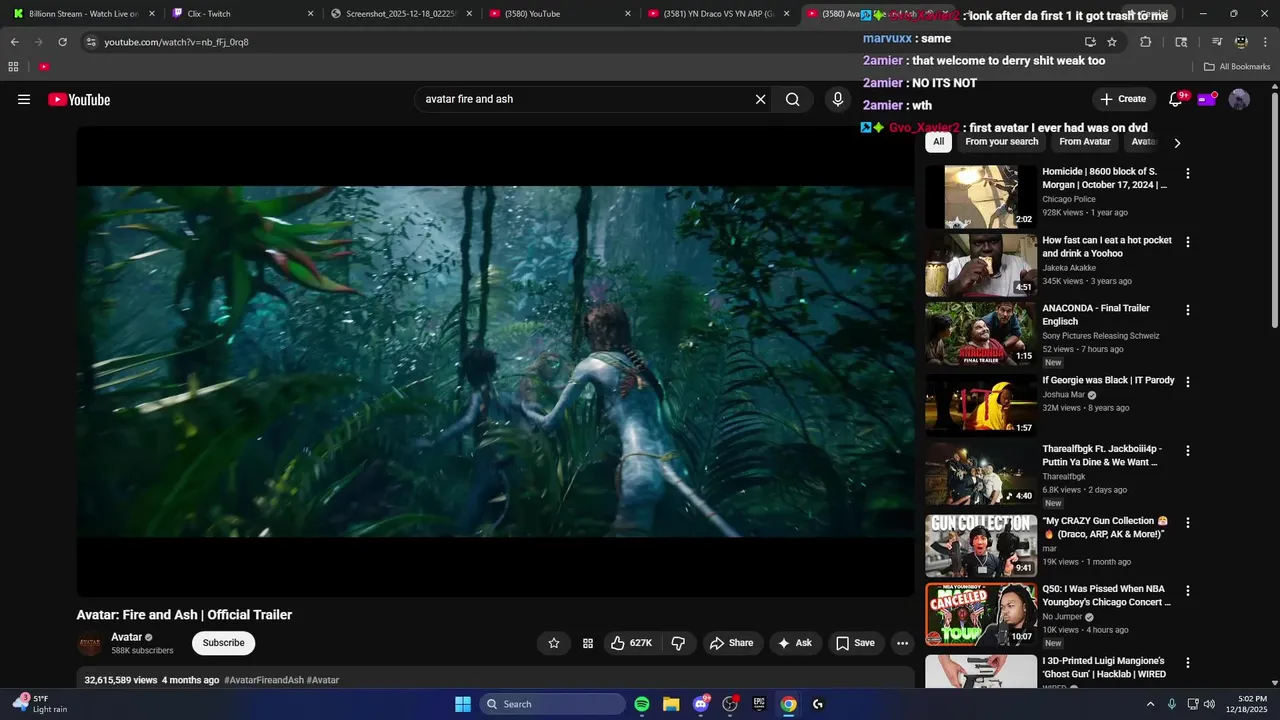Click the site information icon in address bar

click(x=91, y=42)
